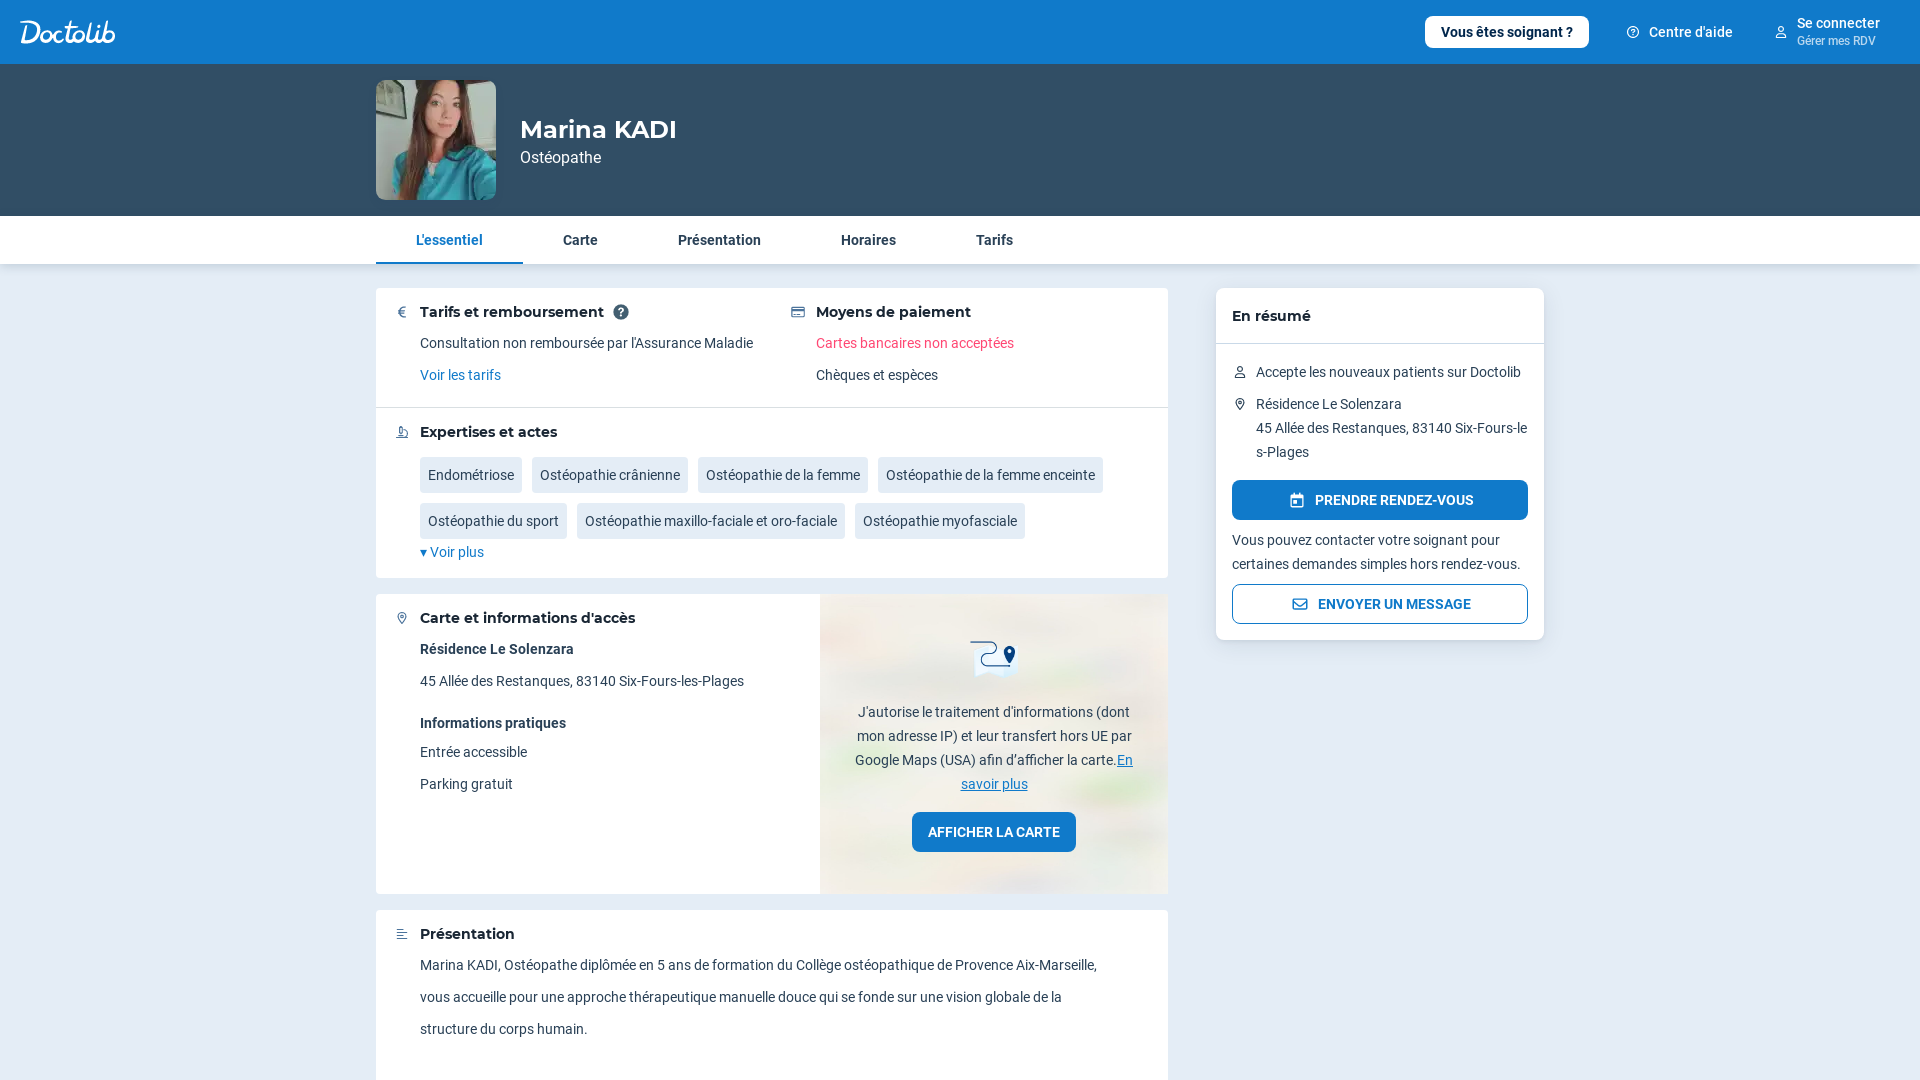Click the Doctolib logo
Viewport: 1920px width, 1080px height.
click(x=68, y=32)
